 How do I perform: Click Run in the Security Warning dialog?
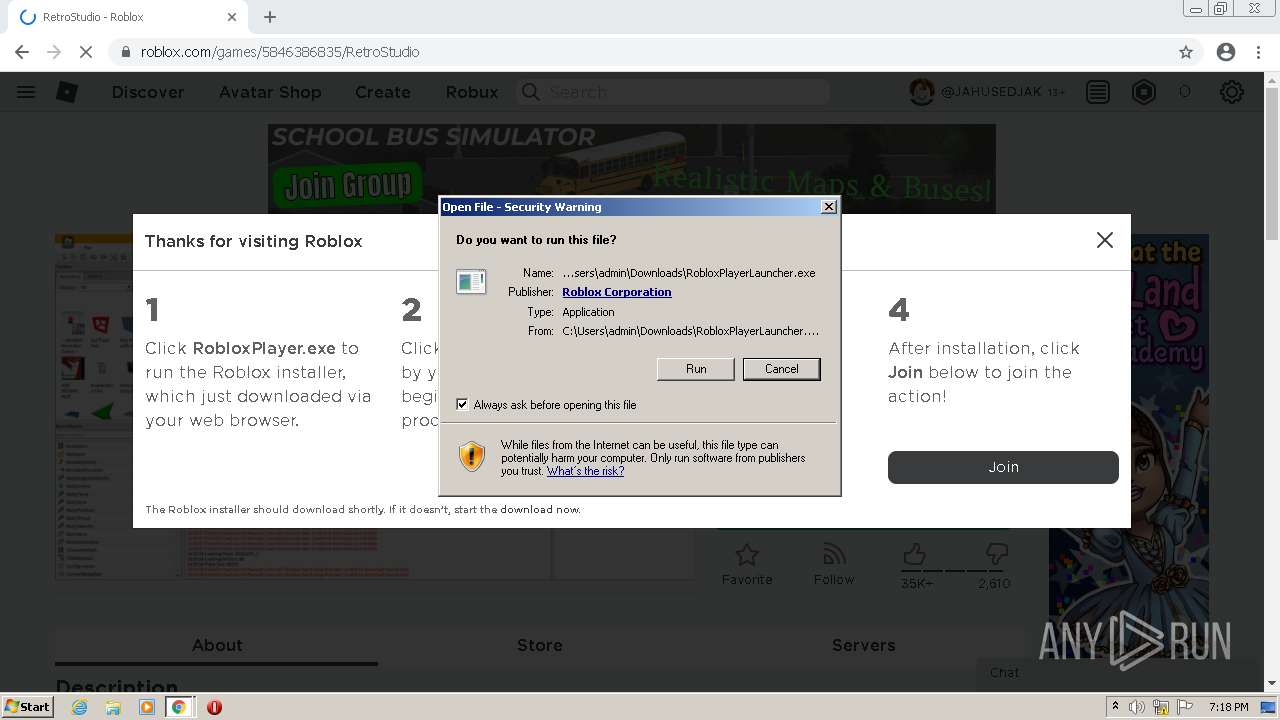(695, 369)
